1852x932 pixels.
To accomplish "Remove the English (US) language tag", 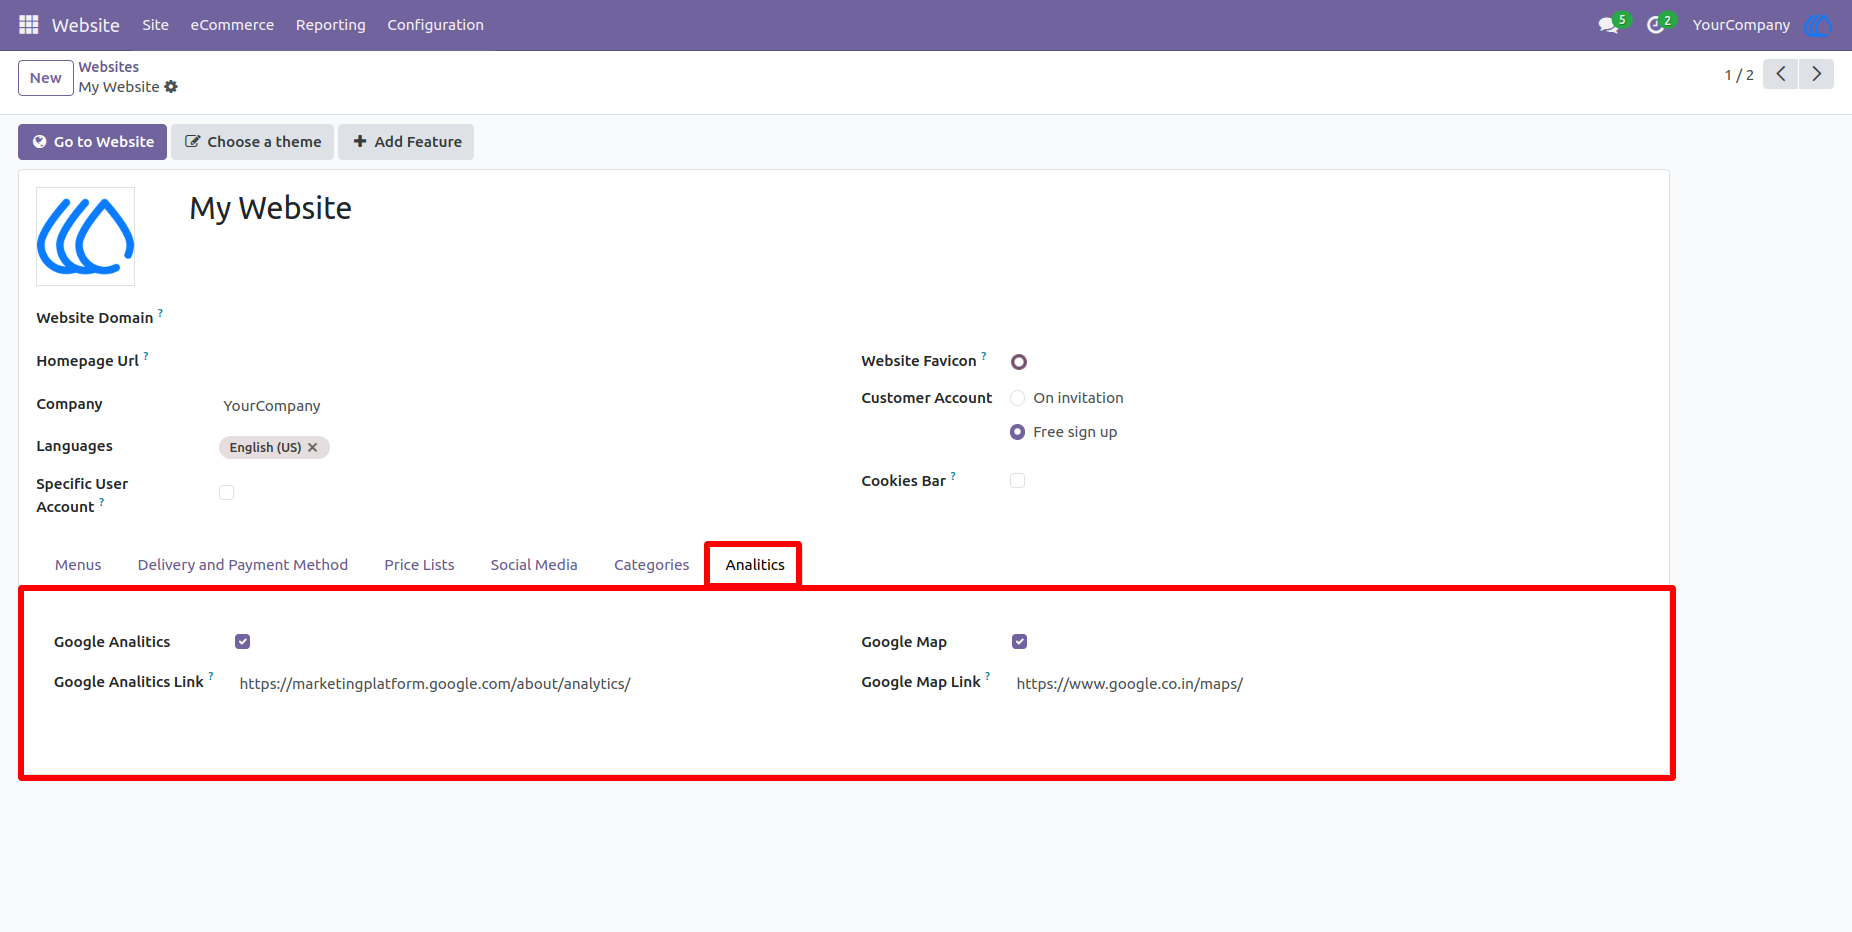I will (x=313, y=447).
